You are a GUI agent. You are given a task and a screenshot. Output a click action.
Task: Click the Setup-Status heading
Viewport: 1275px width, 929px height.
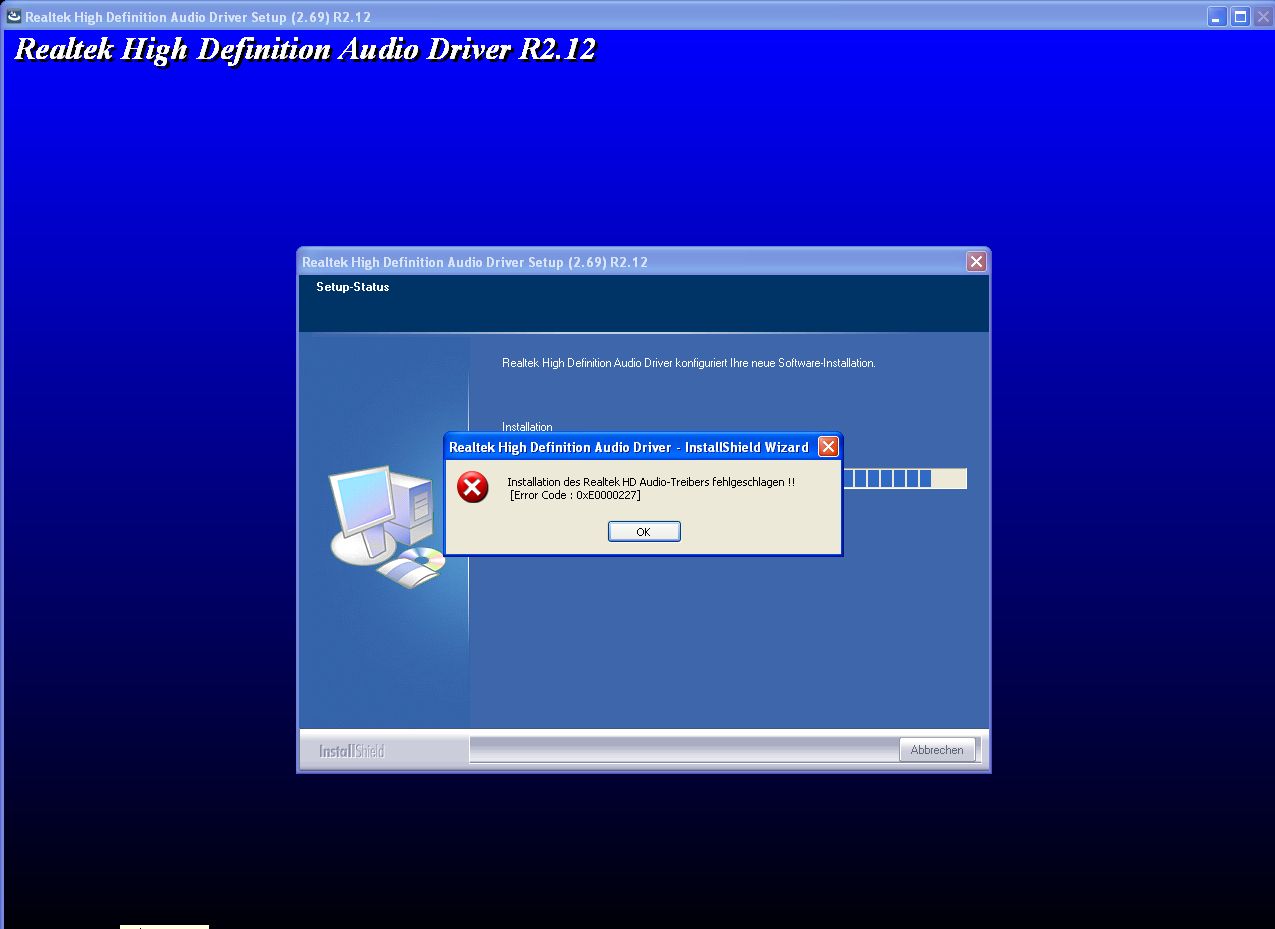point(353,287)
